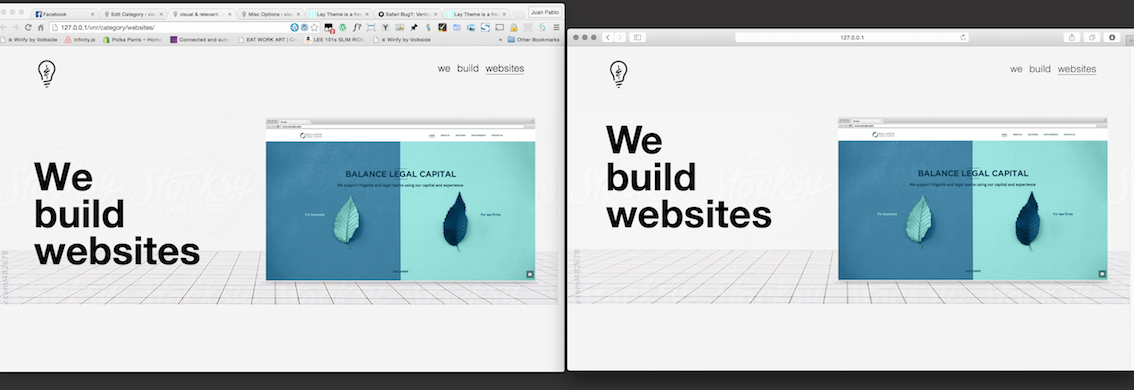Open the Infinity.js bookmark

click(80, 40)
